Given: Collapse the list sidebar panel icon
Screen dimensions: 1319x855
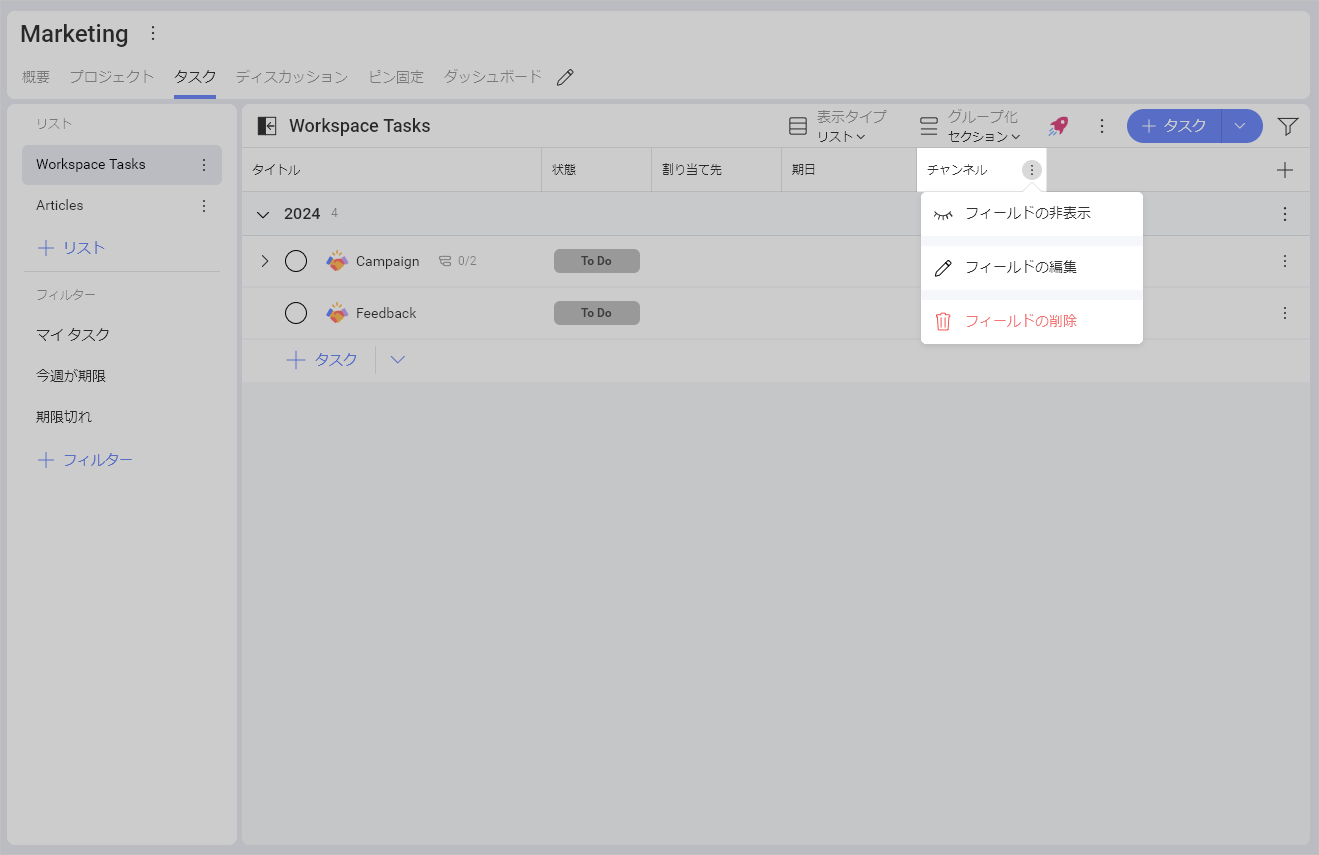Looking at the screenshot, I should tap(267, 126).
